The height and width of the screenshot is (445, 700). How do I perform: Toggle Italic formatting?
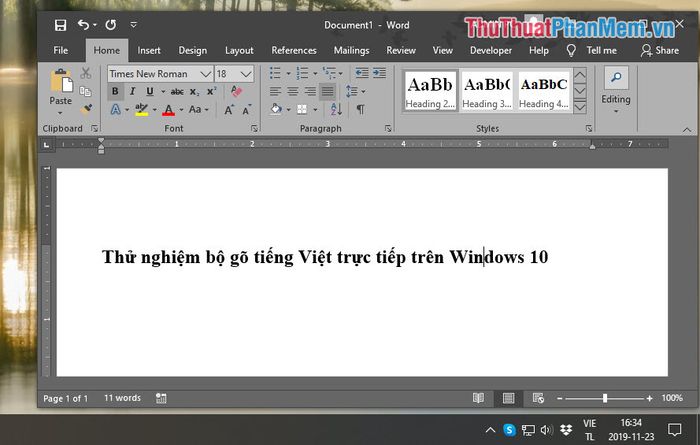pyautogui.click(x=132, y=91)
